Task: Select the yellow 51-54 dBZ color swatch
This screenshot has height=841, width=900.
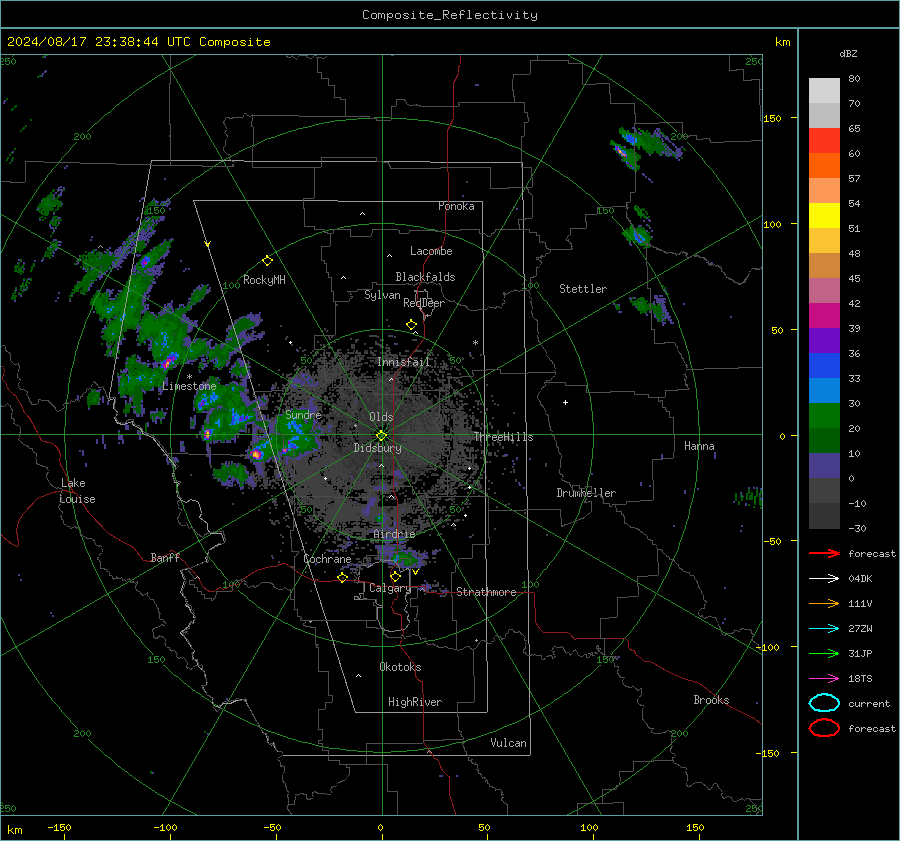Action: point(824,215)
